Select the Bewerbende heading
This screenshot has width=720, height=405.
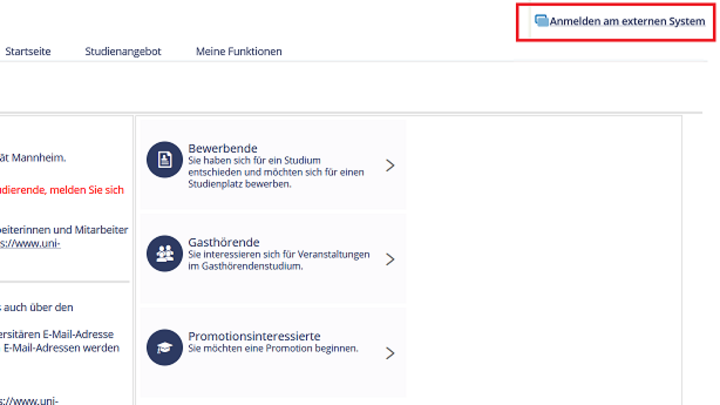tap(223, 148)
